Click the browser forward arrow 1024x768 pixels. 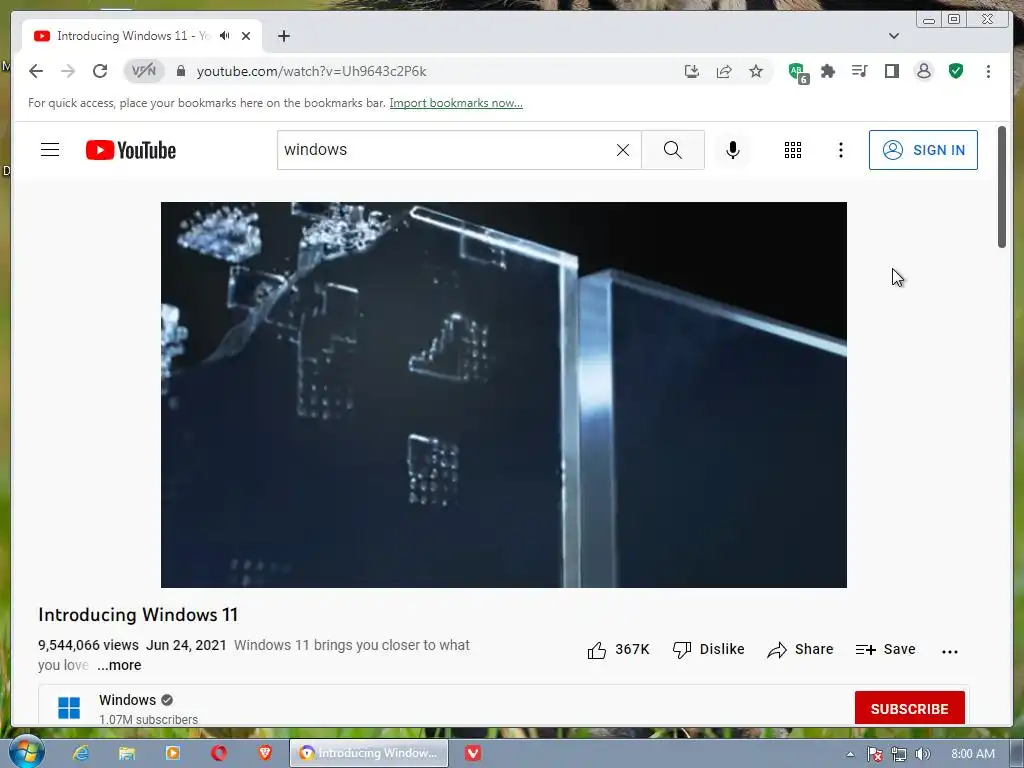(68, 71)
